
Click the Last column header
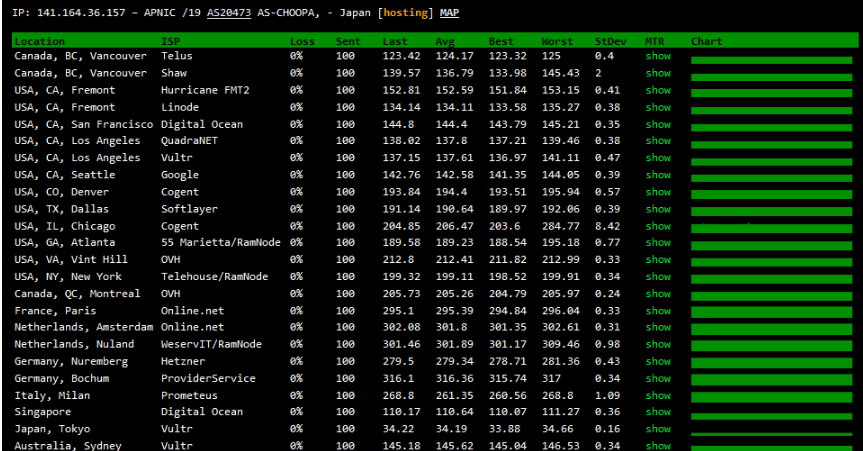click(x=395, y=41)
